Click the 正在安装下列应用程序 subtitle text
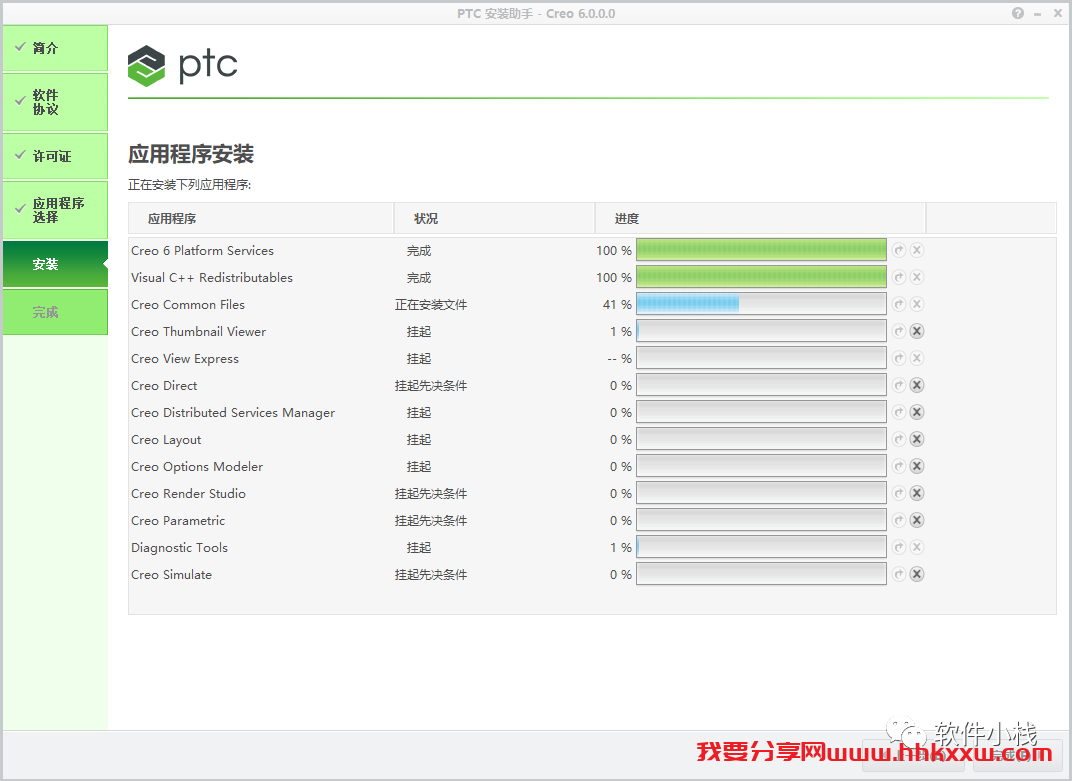This screenshot has height=781, width=1072. click(189, 185)
